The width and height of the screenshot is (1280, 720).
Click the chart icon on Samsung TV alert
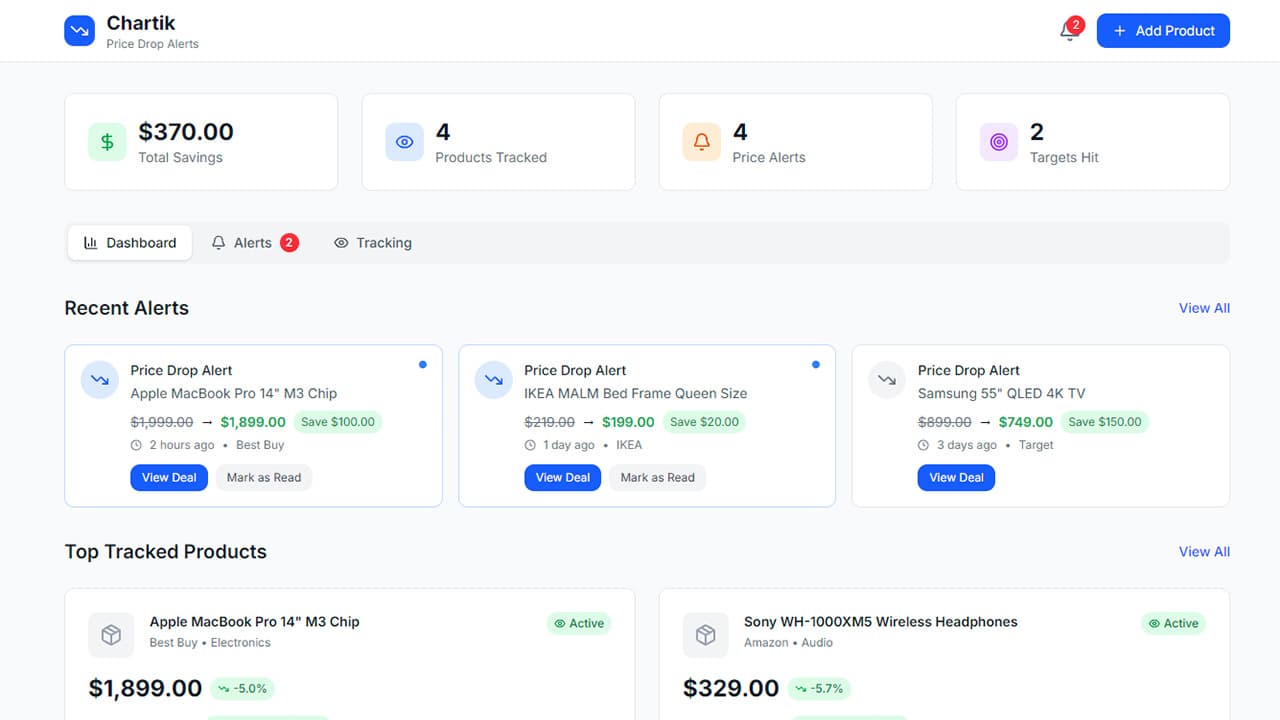click(x=887, y=379)
